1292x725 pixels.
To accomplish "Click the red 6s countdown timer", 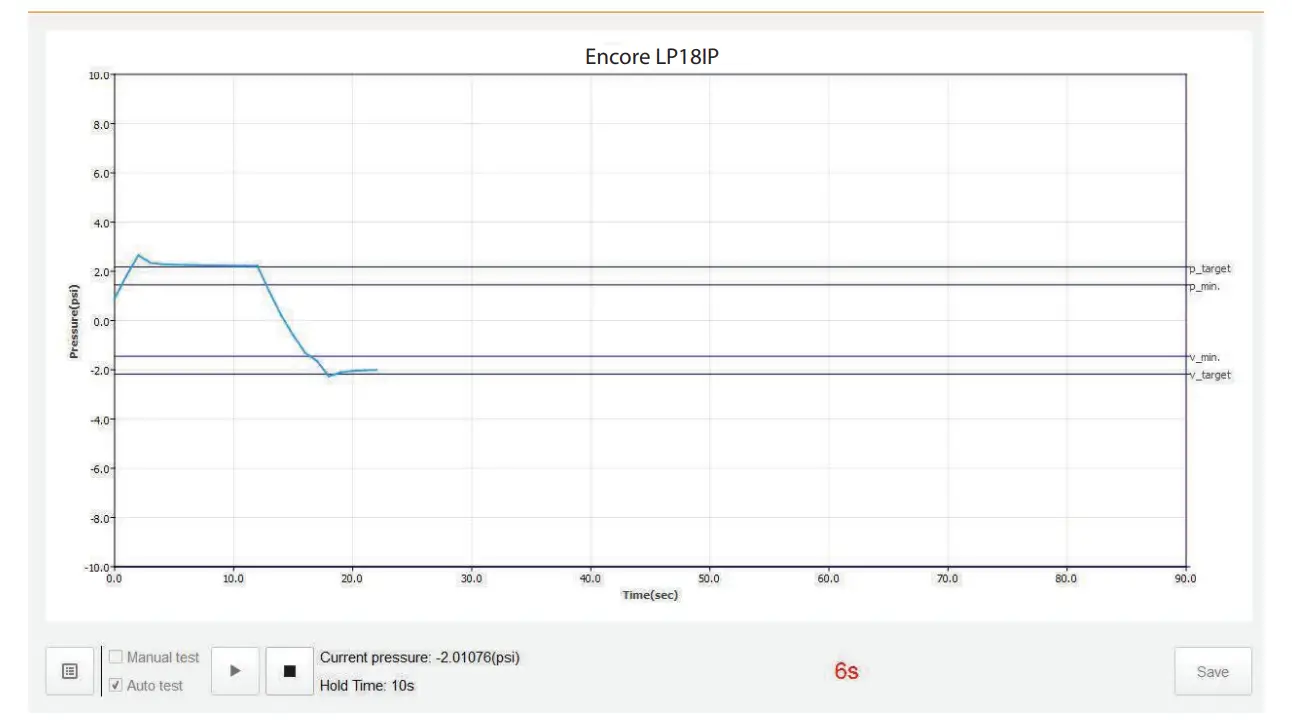I will coord(846,672).
